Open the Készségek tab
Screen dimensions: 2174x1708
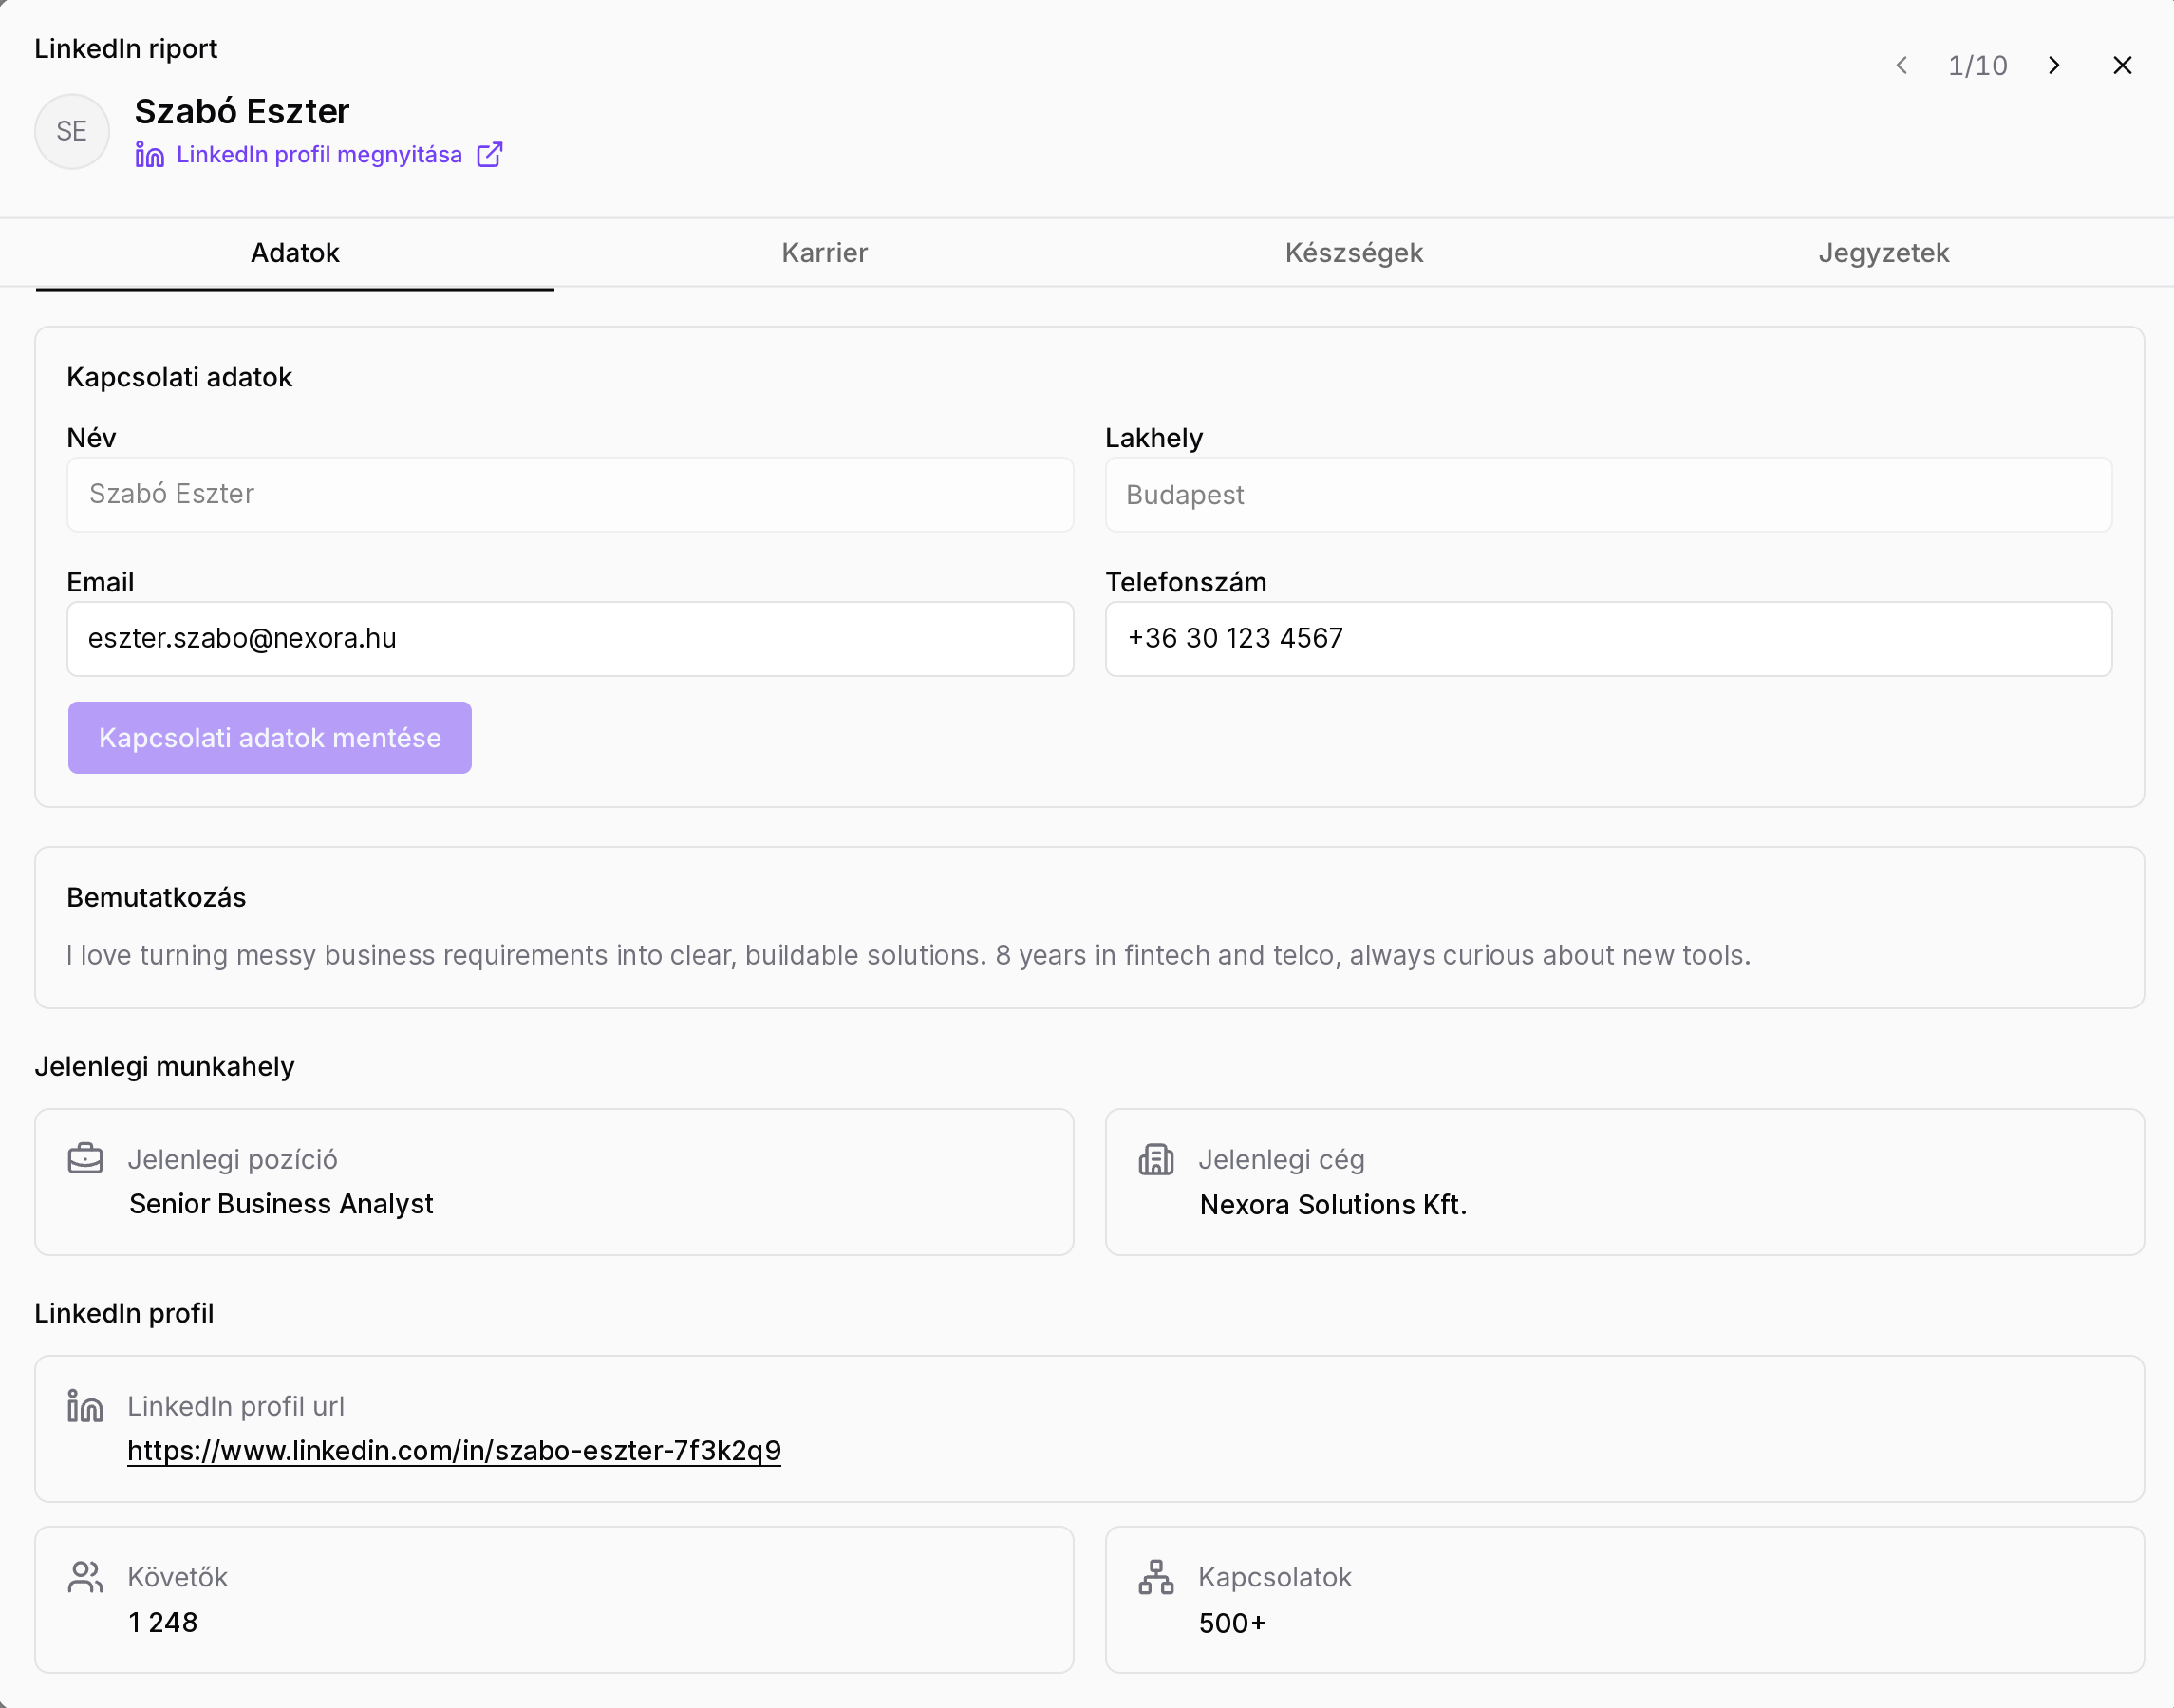click(1354, 253)
